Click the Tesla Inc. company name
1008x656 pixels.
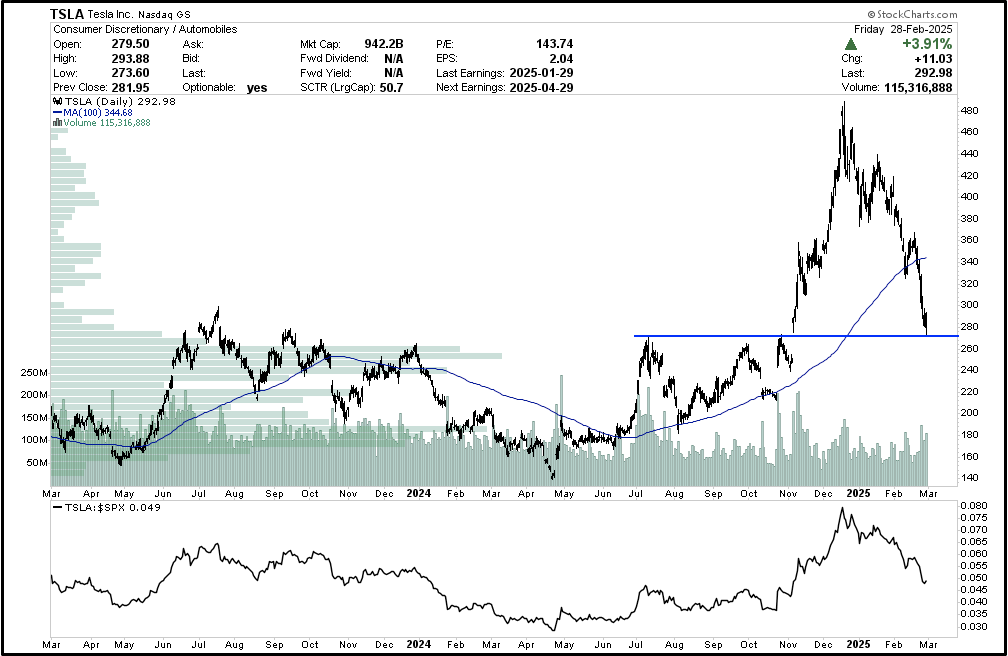pos(110,14)
